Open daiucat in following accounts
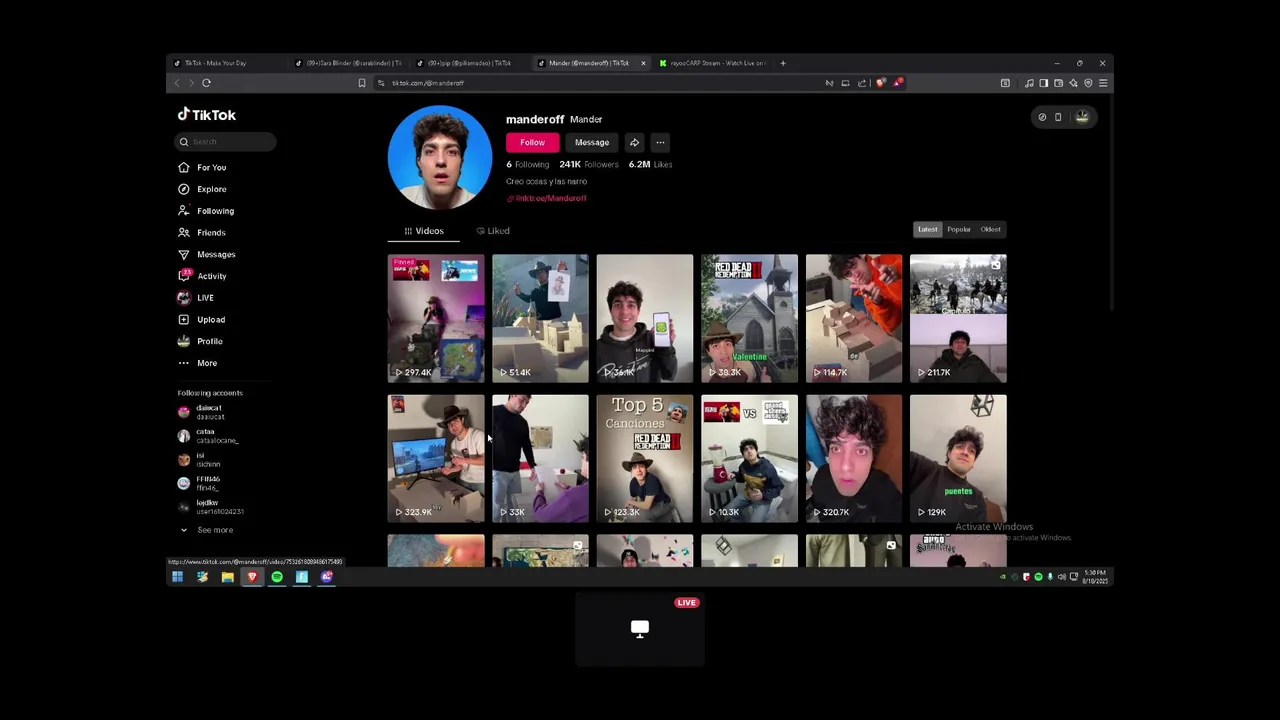The image size is (1280, 720). (x=208, y=412)
